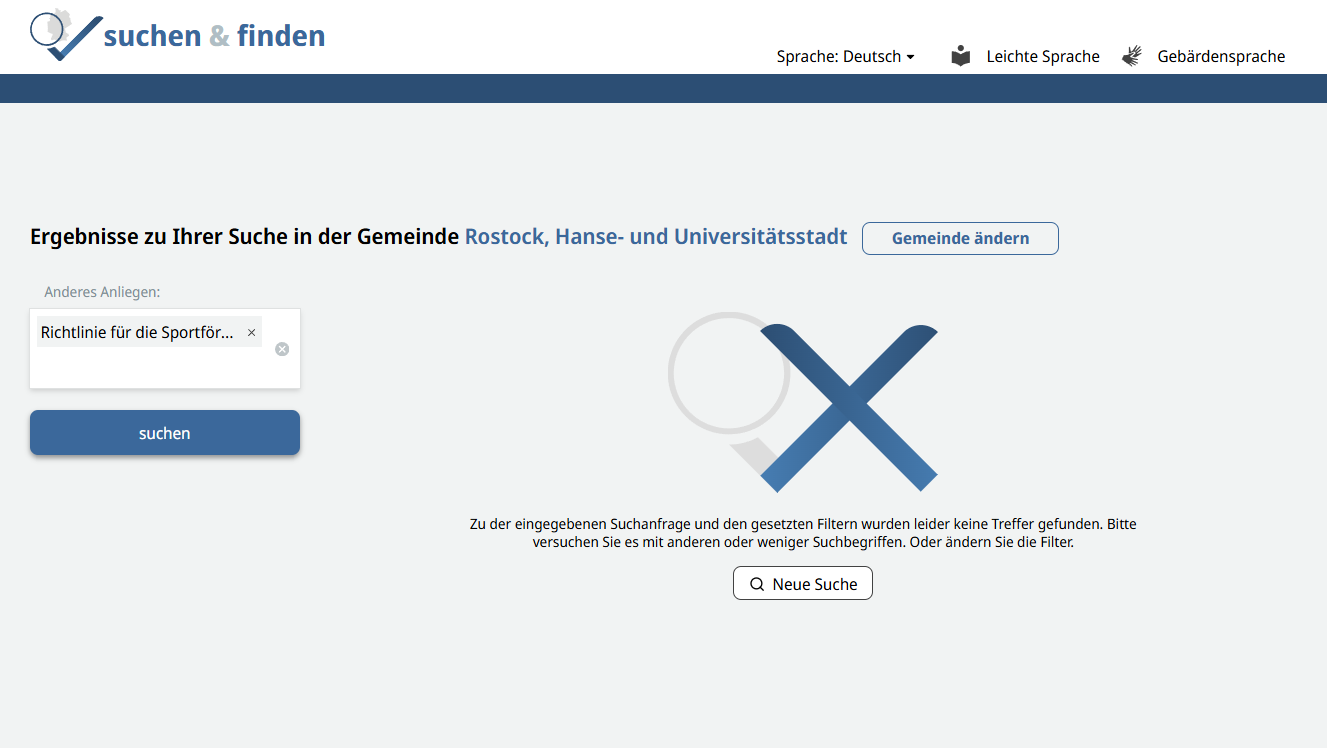Open the Sprache: Deutsch language dropdown
Screen dimensions: 1327x748
pyautogui.click(x=840, y=57)
